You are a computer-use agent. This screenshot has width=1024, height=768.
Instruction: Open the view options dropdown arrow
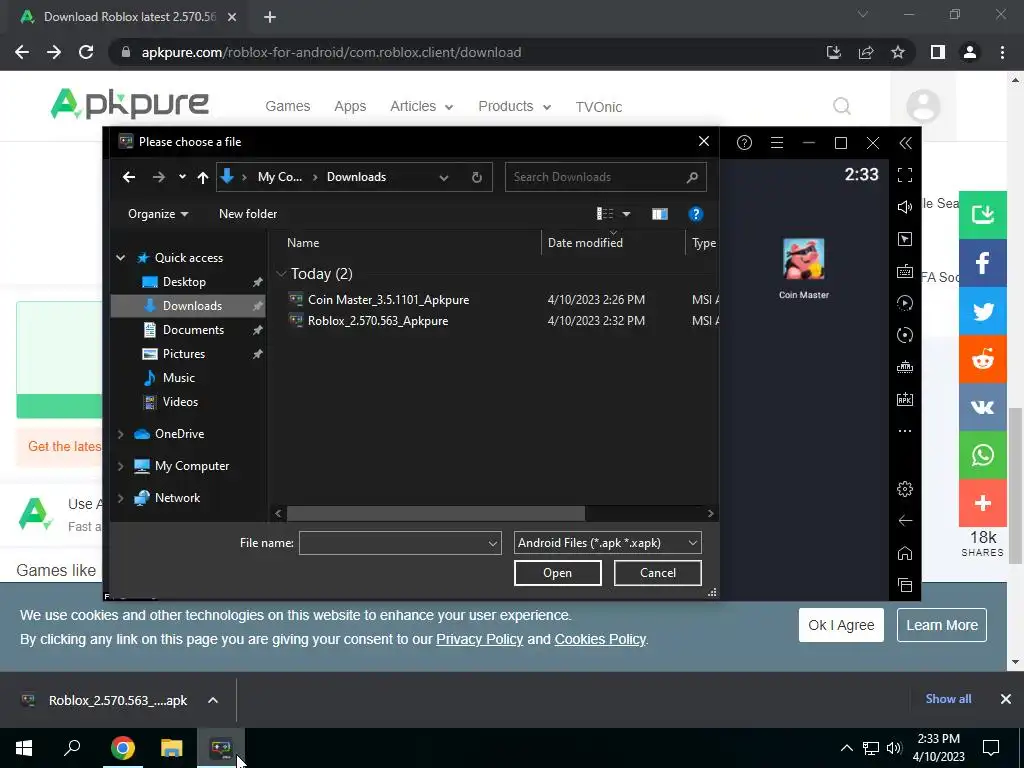click(626, 214)
